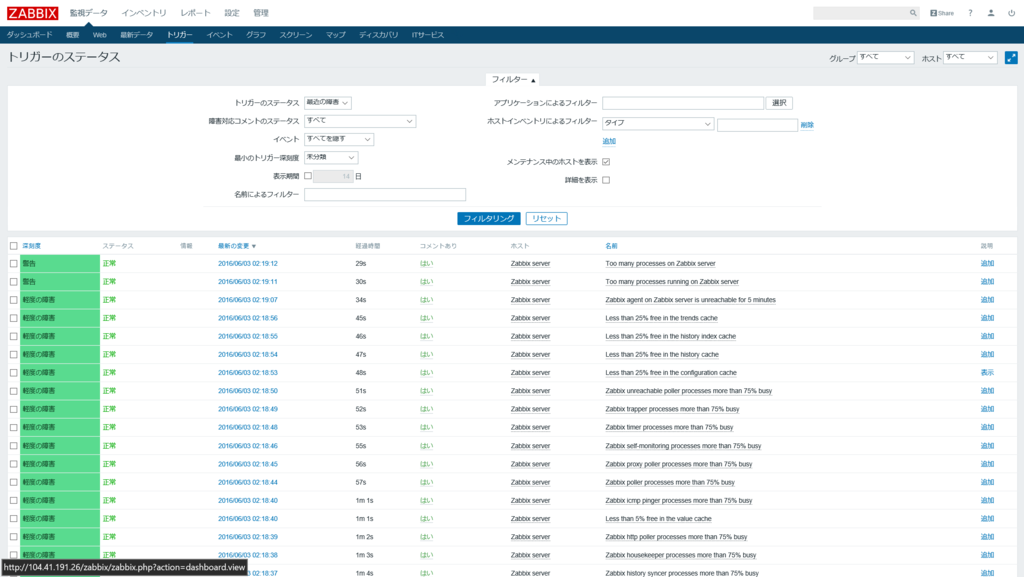Open the user profile icon
The width and height of the screenshot is (1024, 577).
pos(991,13)
